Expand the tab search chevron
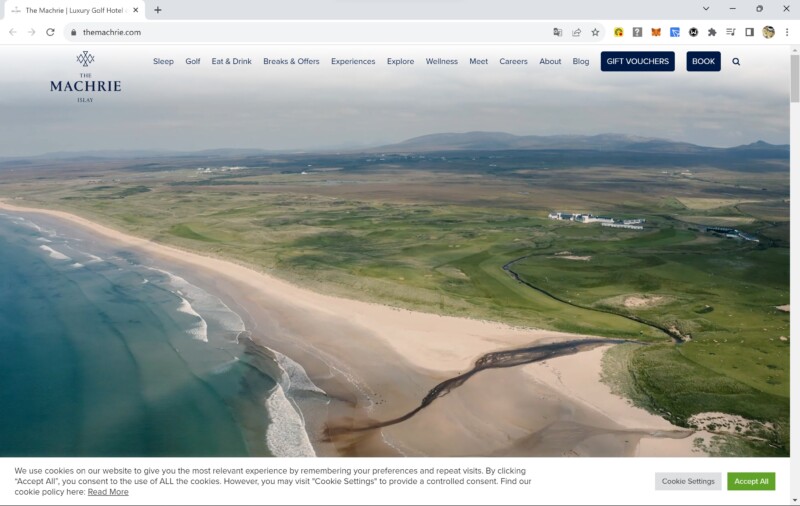800x506 pixels. (x=706, y=9)
